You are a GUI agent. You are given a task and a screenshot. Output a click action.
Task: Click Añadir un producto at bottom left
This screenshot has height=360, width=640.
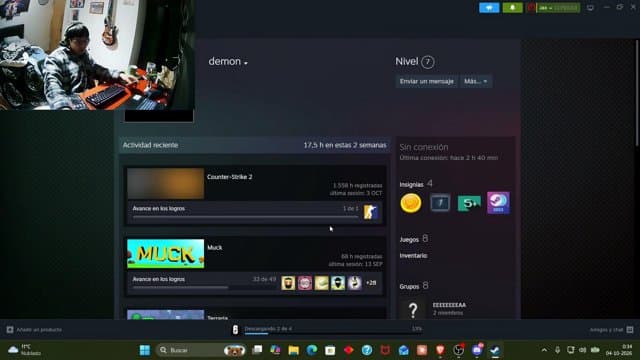pos(34,330)
